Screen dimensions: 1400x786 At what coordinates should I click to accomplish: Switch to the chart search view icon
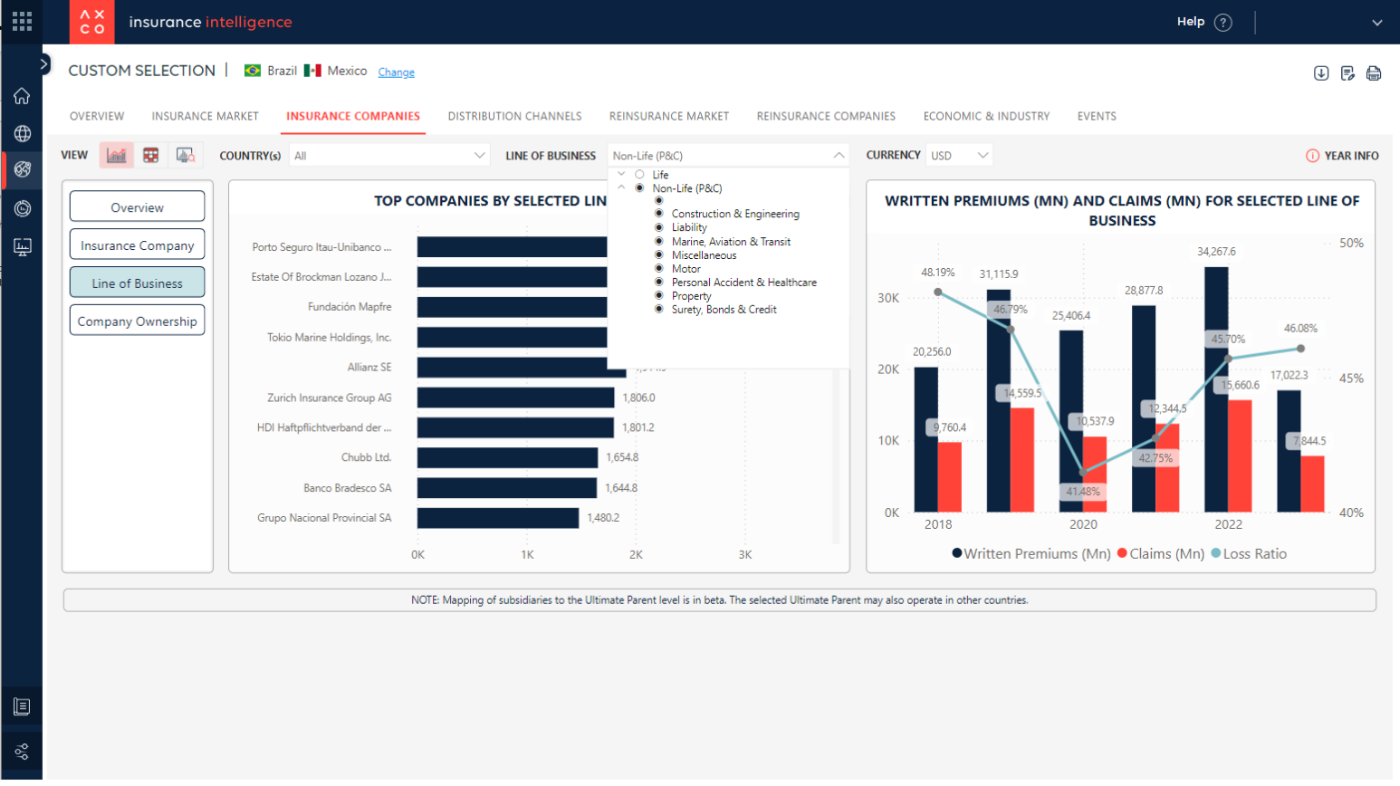click(185, 155)
